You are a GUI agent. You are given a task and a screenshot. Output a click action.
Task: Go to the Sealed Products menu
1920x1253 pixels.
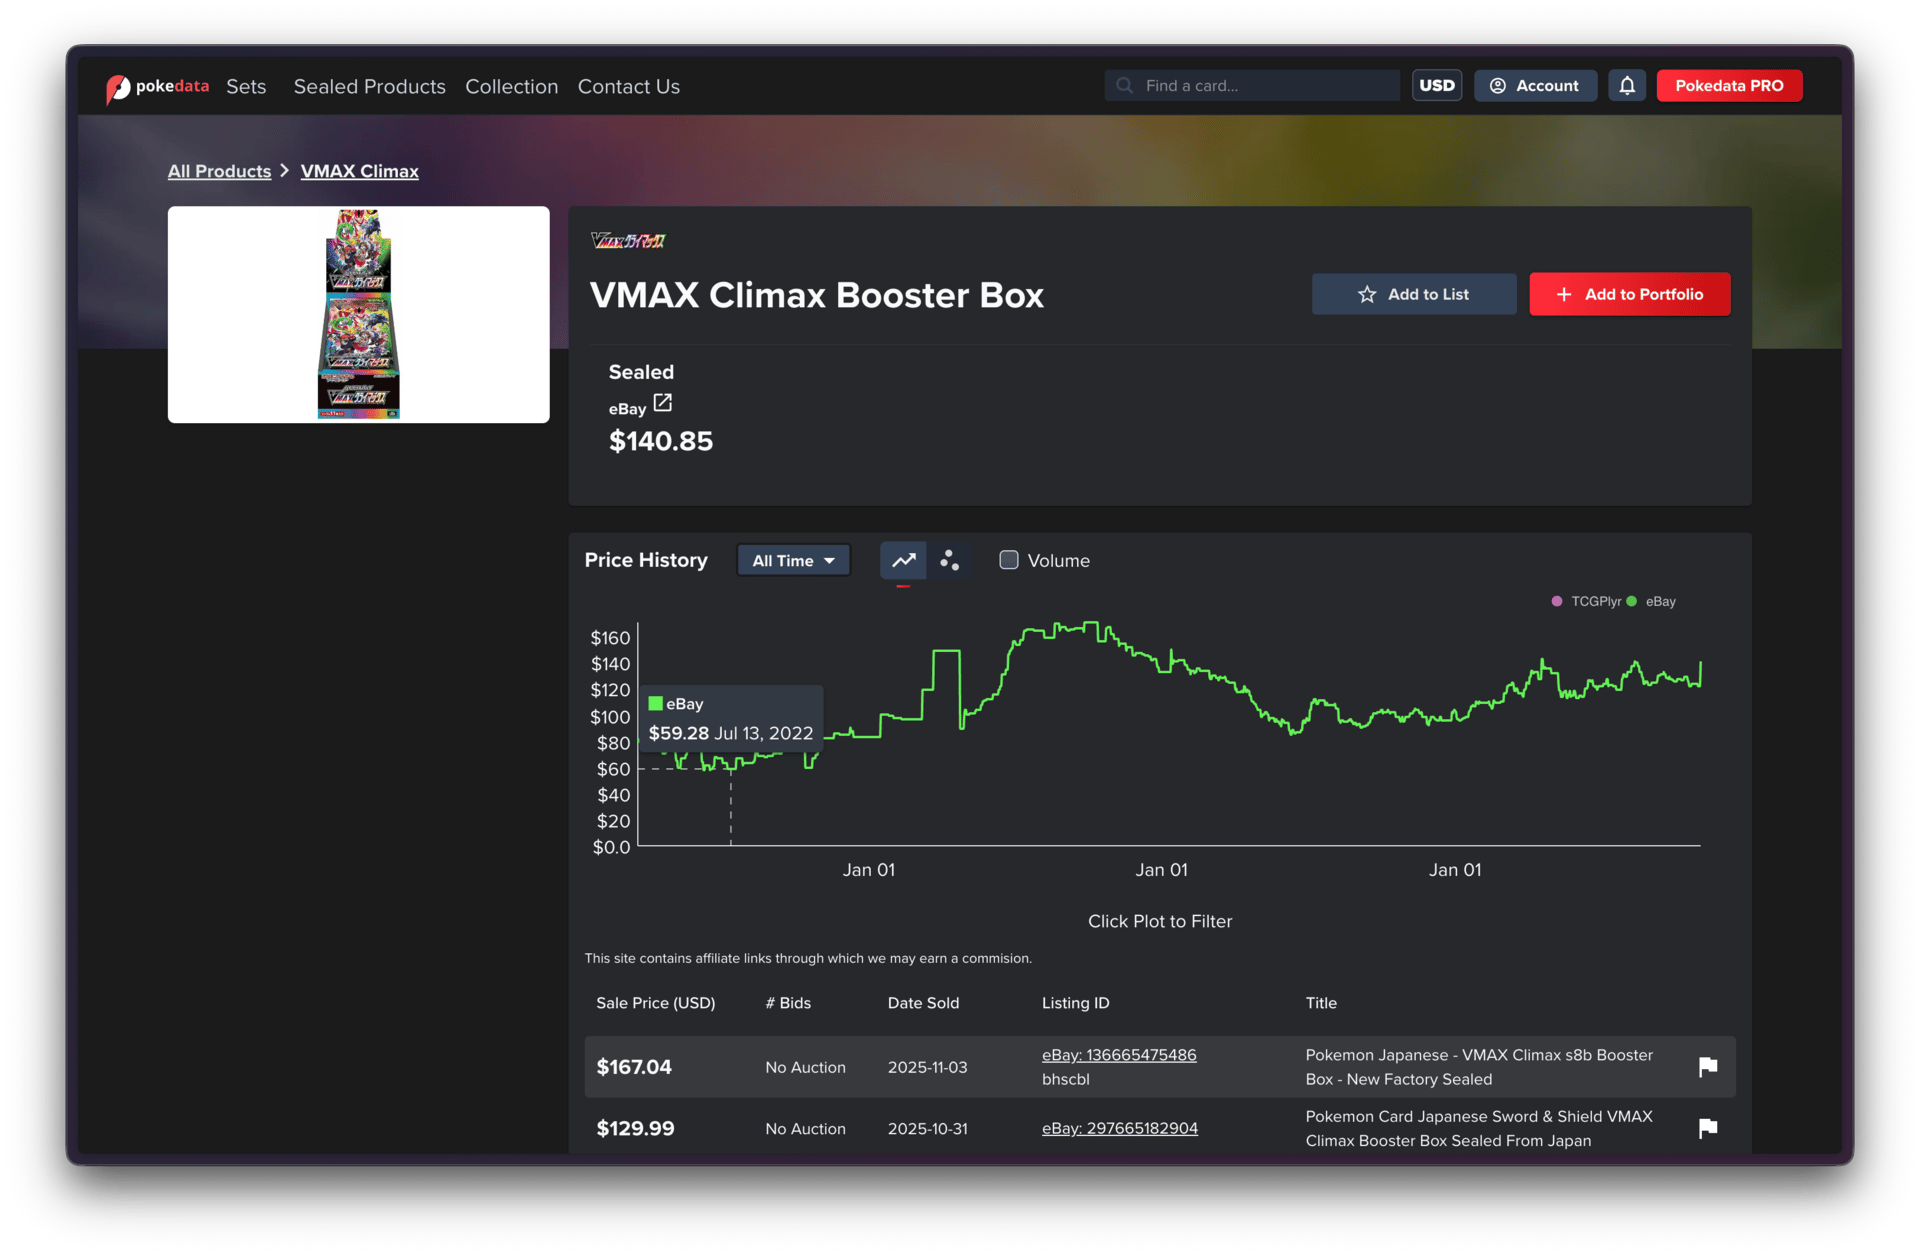click(369, 87)
